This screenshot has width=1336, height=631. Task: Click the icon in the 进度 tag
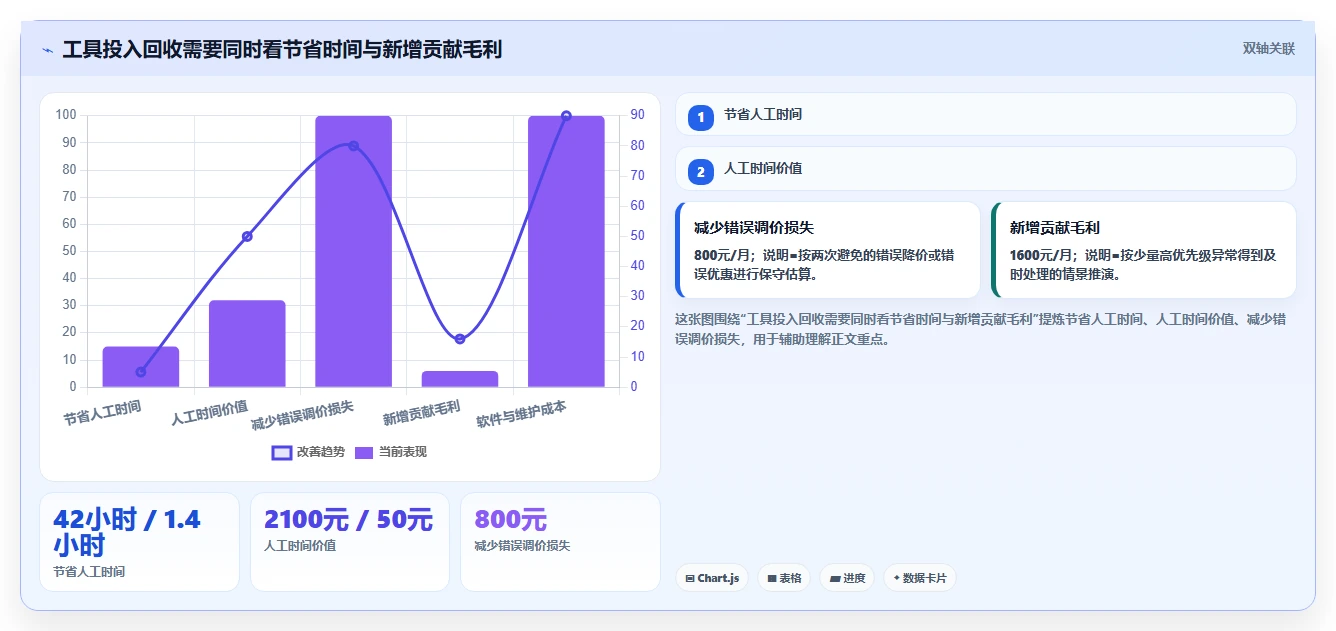point(835,578)
